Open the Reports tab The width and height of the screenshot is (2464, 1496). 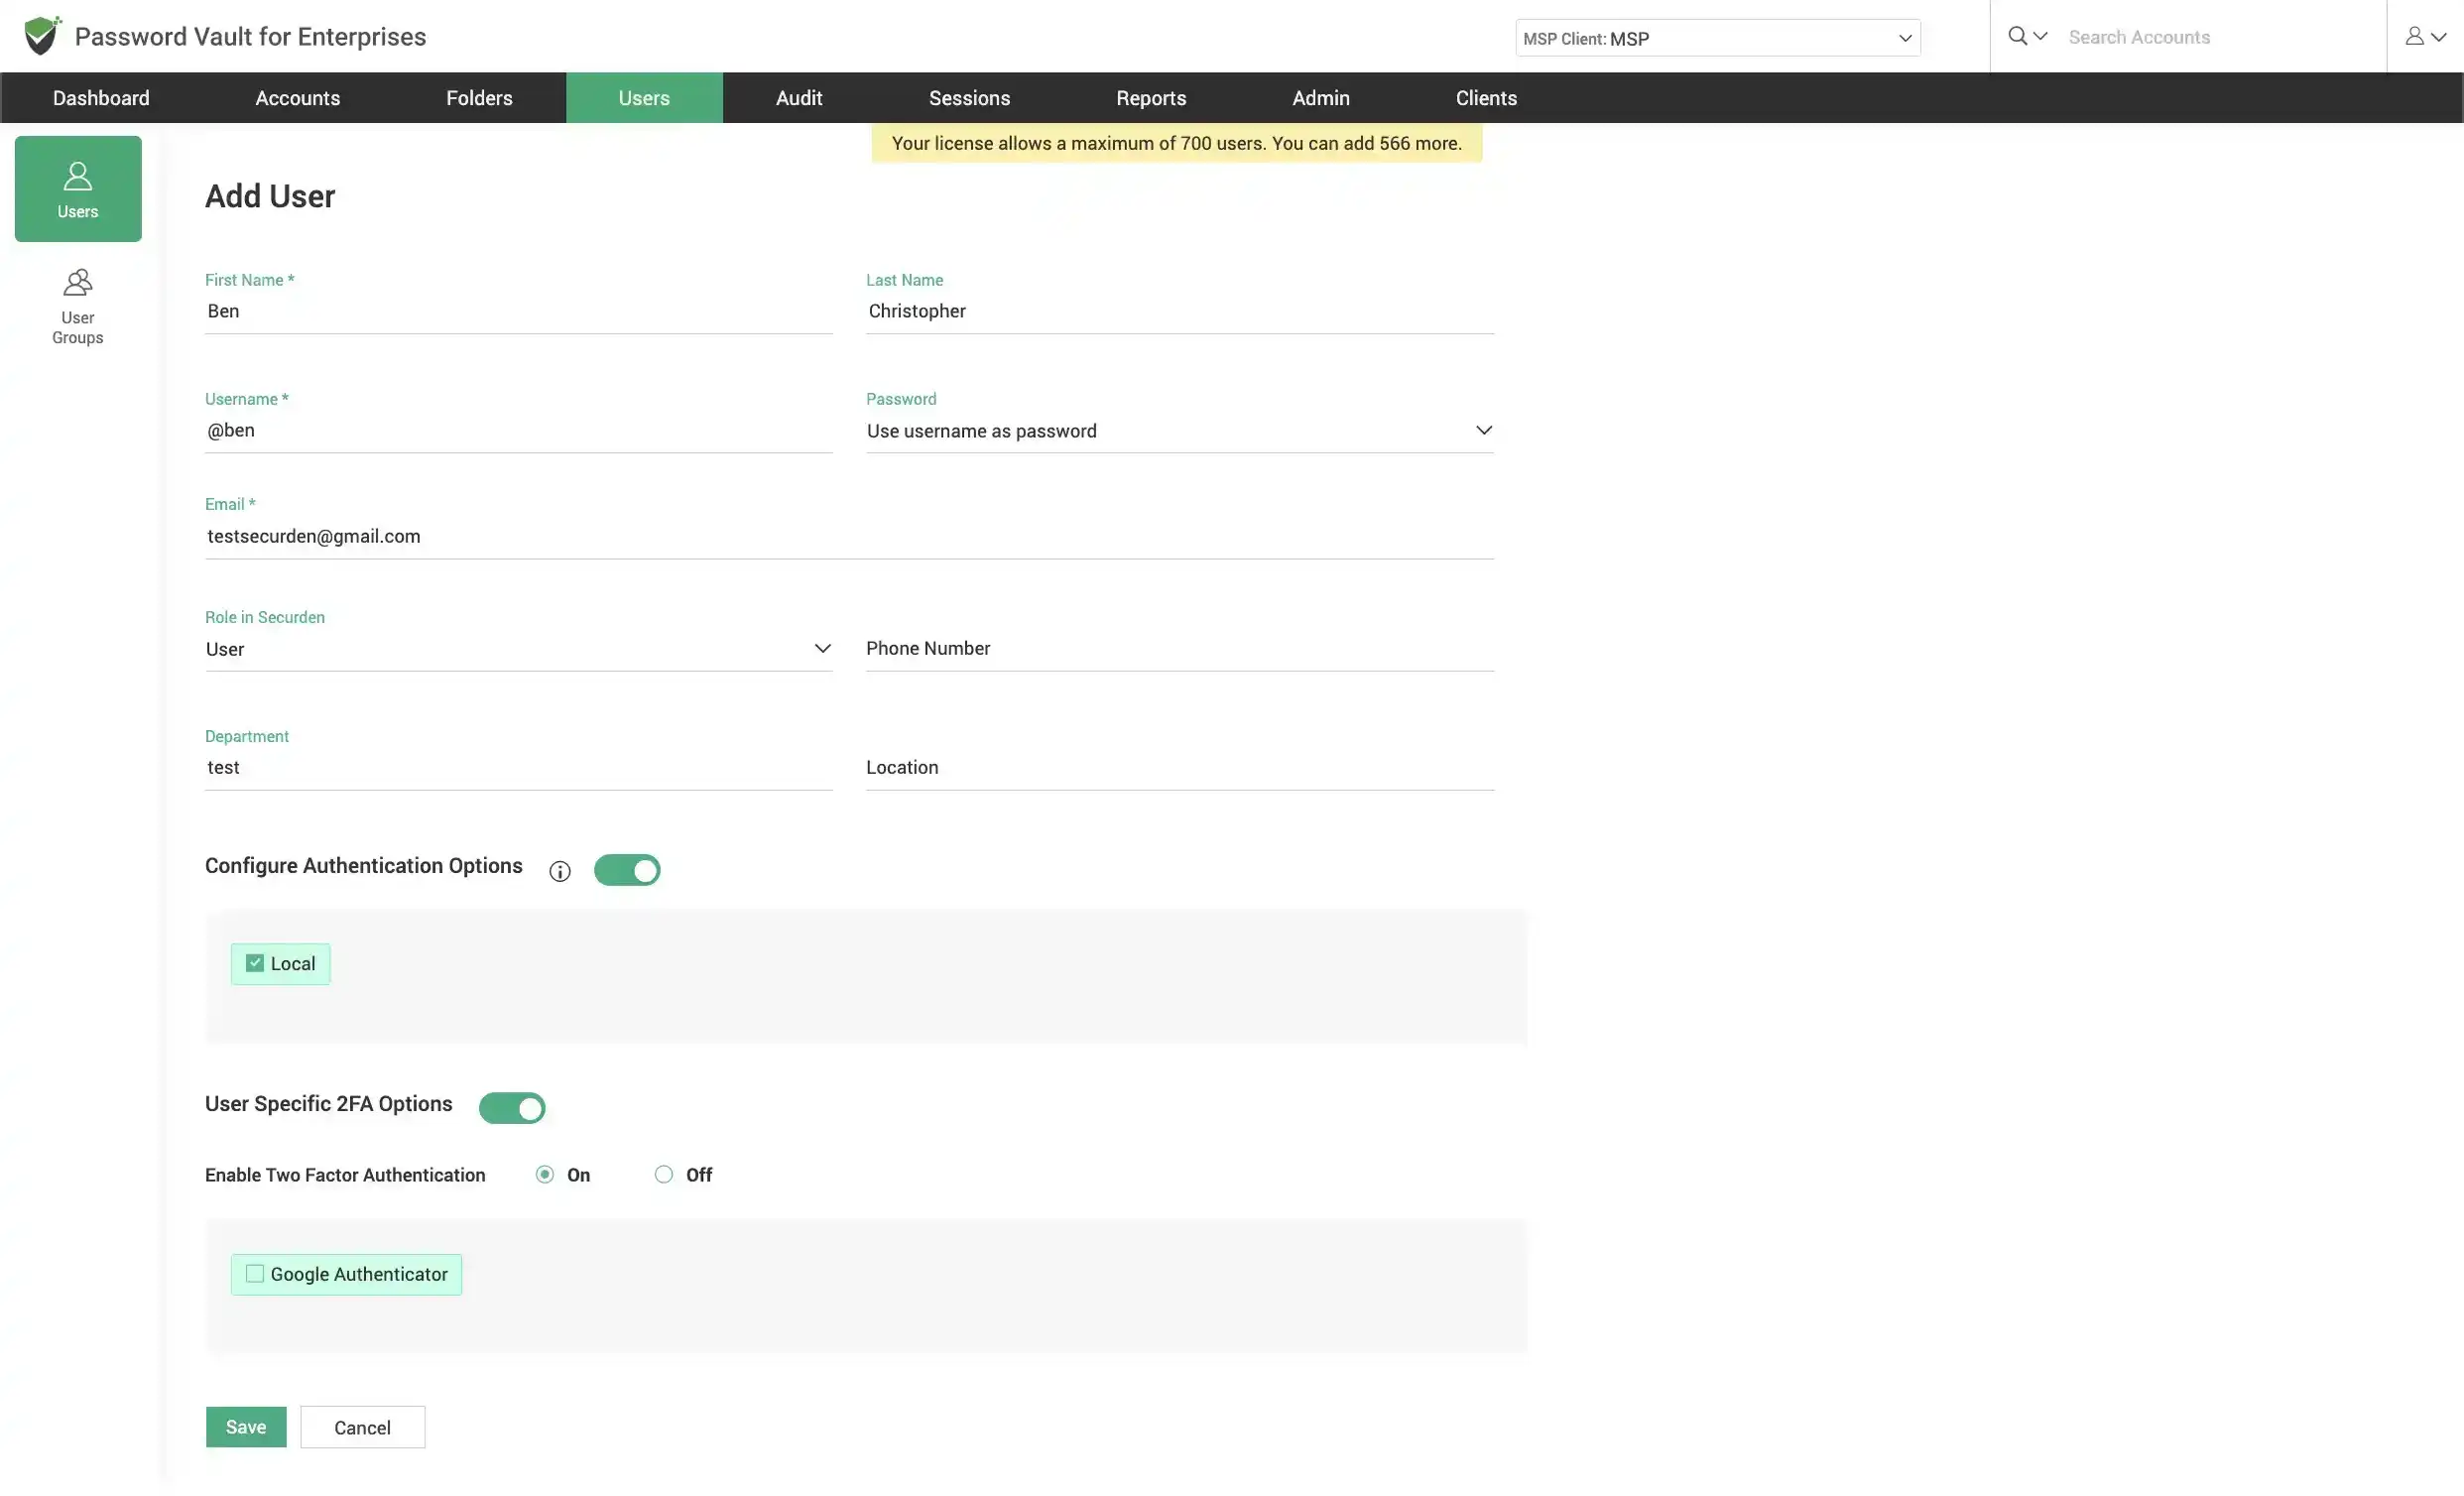click(x=1151, y=98)
